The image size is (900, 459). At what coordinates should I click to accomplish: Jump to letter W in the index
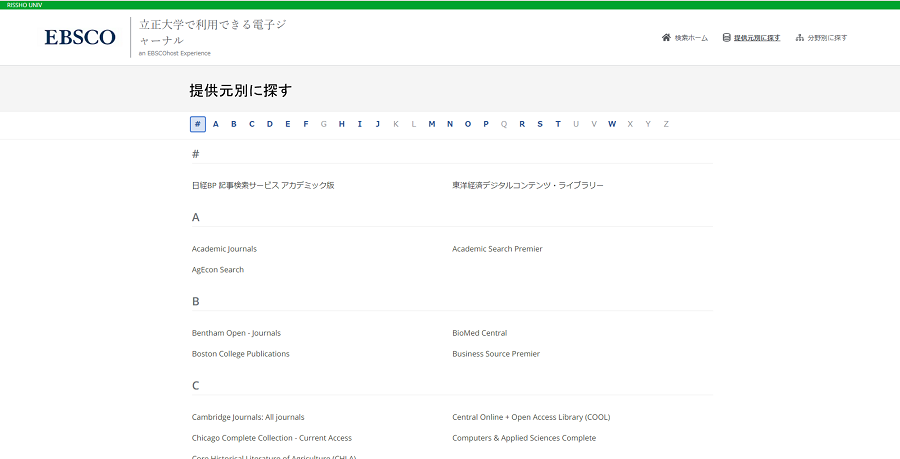pyautogui.click(x=612, y=124)
